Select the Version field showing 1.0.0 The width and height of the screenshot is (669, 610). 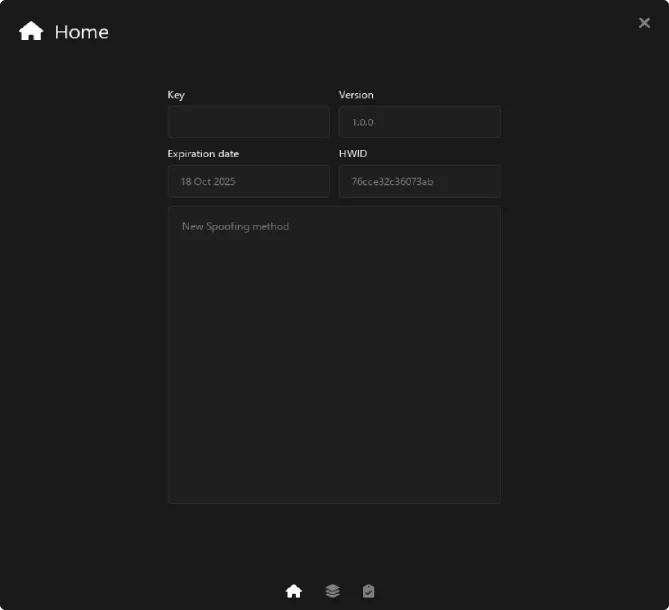point(419,122)
